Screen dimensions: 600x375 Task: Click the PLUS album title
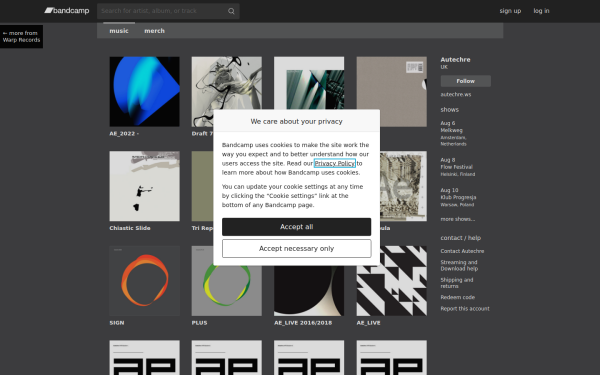click(199, 323)
